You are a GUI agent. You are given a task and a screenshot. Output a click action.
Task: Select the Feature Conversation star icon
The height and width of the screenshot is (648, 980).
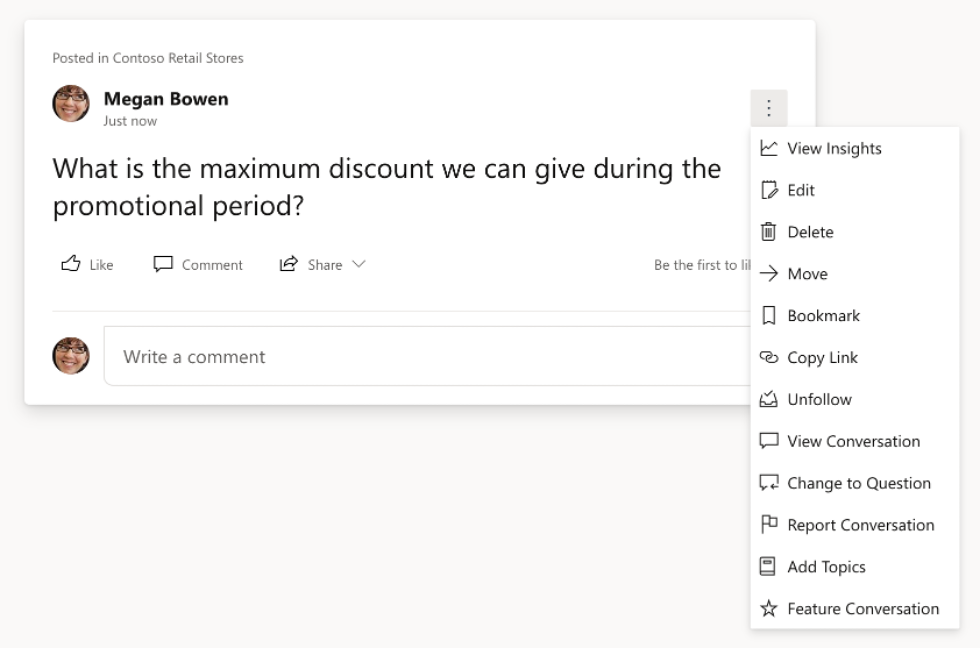(x=767, y=608)
